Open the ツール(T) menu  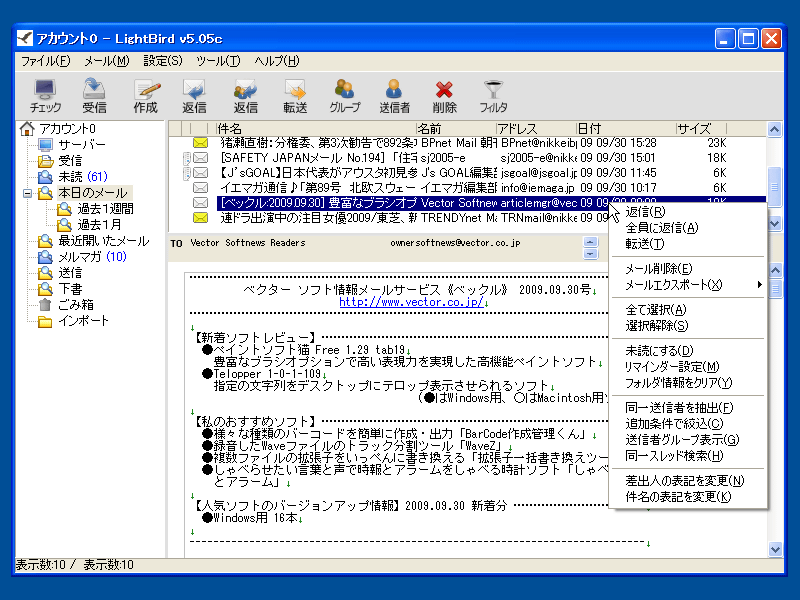click(x=218, y=61)
